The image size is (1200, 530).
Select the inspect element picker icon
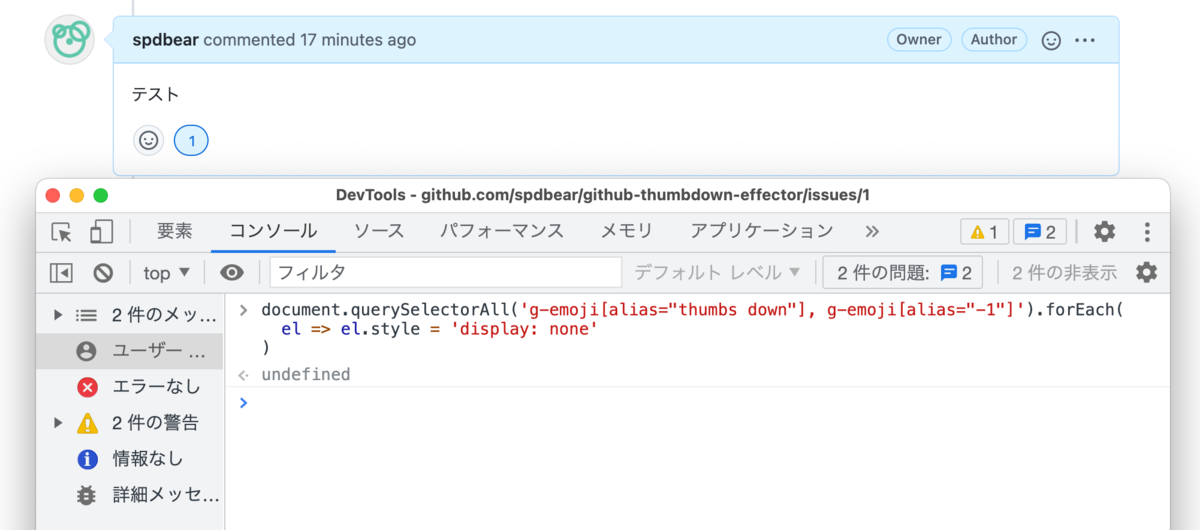[62, 232]
